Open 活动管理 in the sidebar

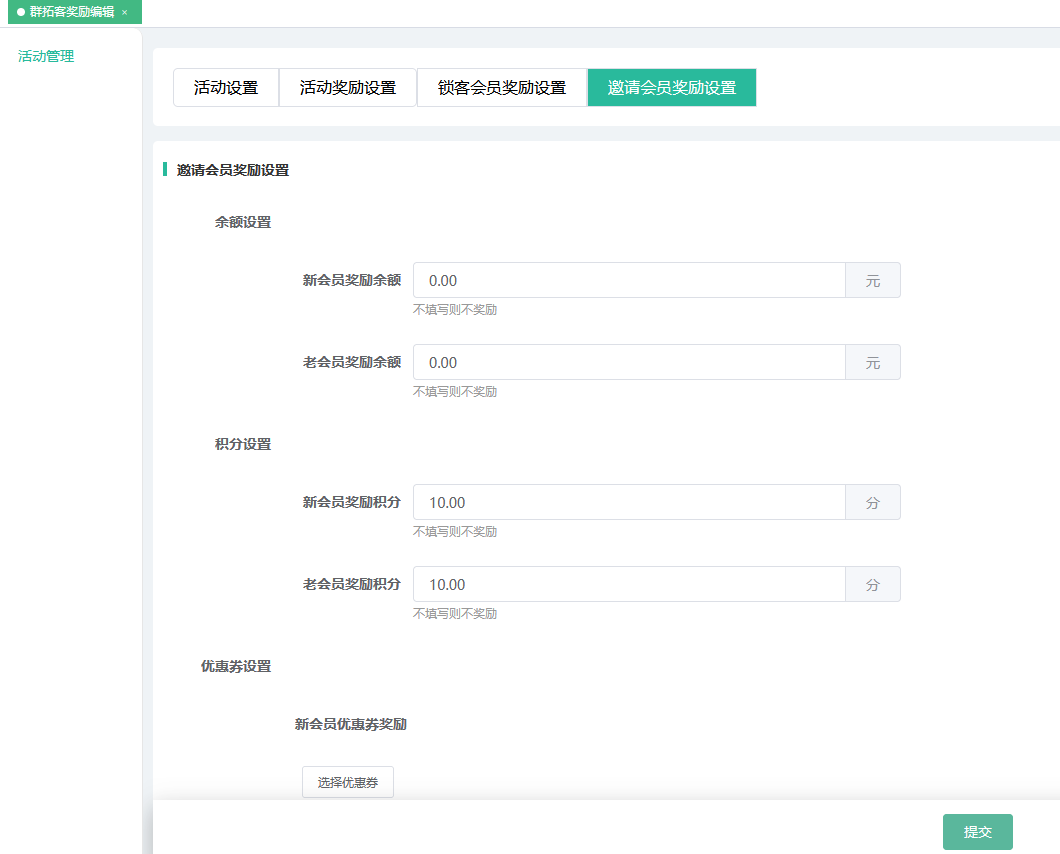point(46,56)
